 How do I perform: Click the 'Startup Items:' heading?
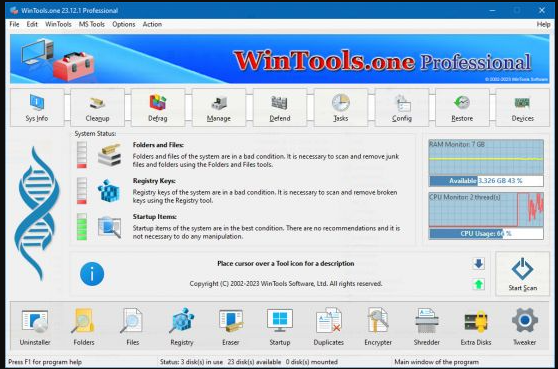[x=155, y=217]
